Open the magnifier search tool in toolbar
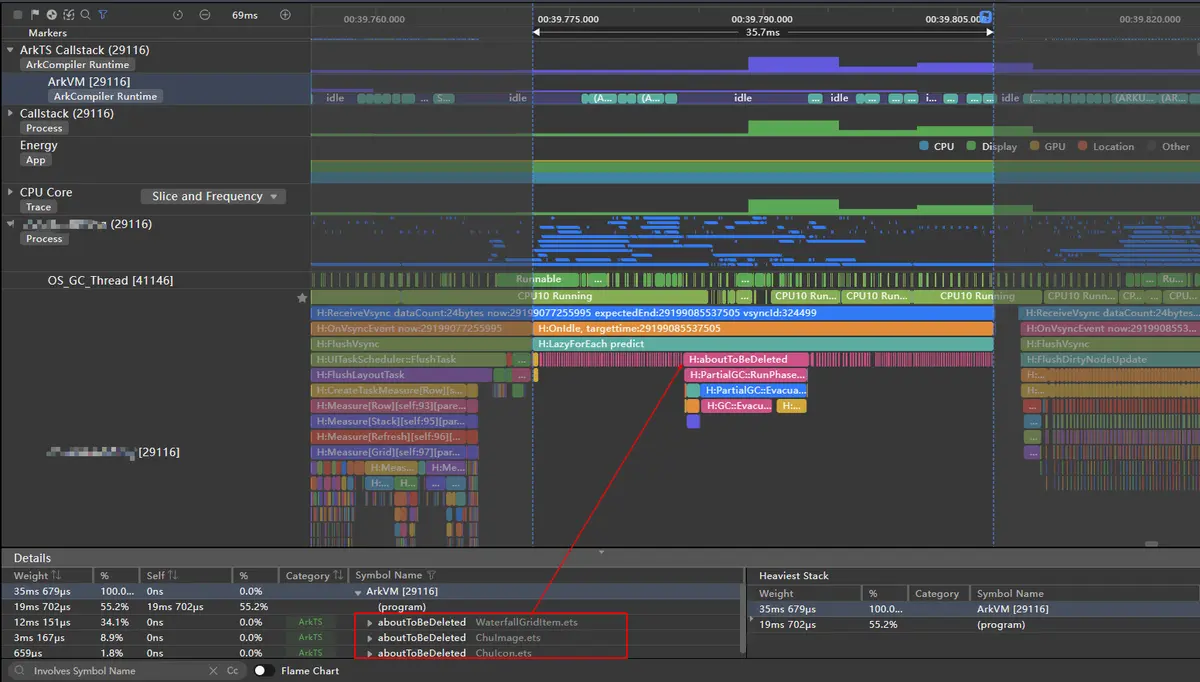This screenshot has height=682, width=1200. 85,15
